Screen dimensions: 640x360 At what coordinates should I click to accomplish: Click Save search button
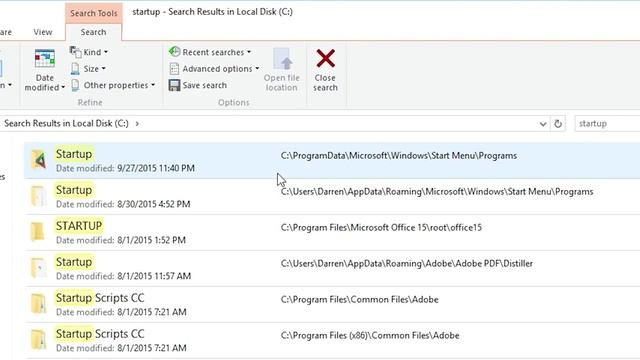198,85
